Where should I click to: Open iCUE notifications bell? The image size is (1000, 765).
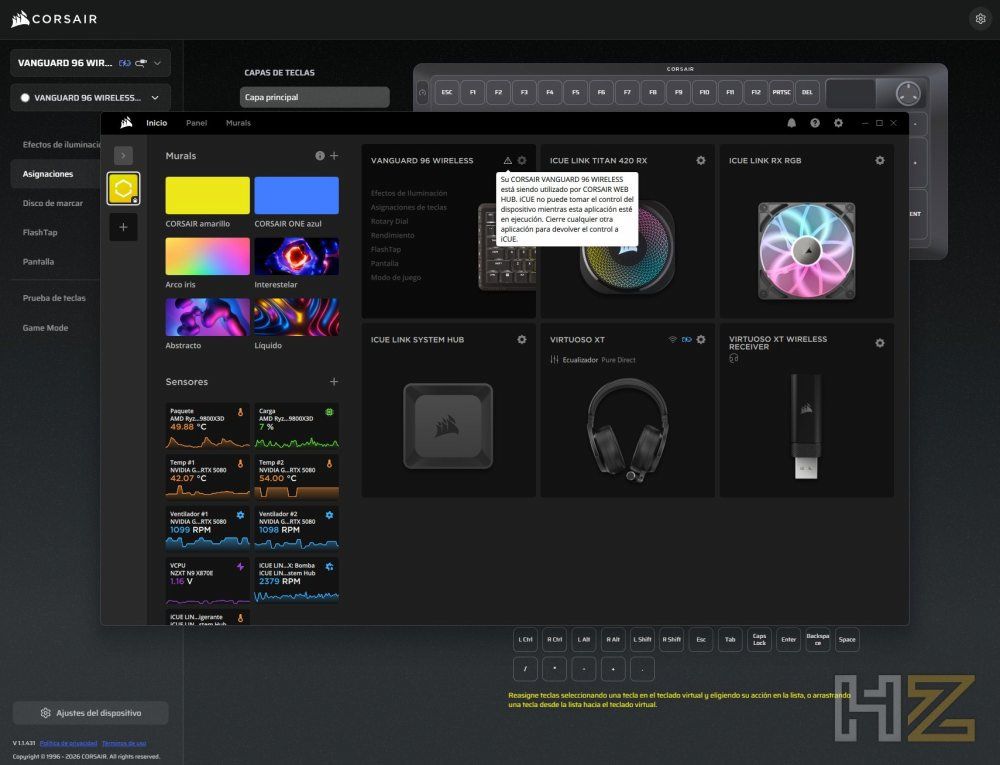tap(791, 123)
